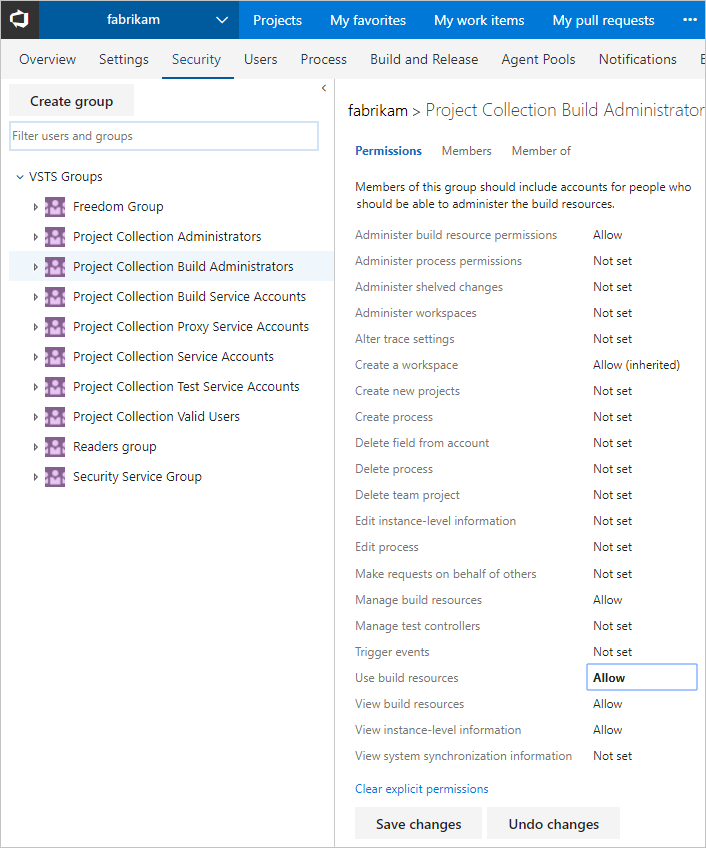The image size is (706, 848).
Task: Change the 'Administer process permissions' setting
Action: (612, 260)
